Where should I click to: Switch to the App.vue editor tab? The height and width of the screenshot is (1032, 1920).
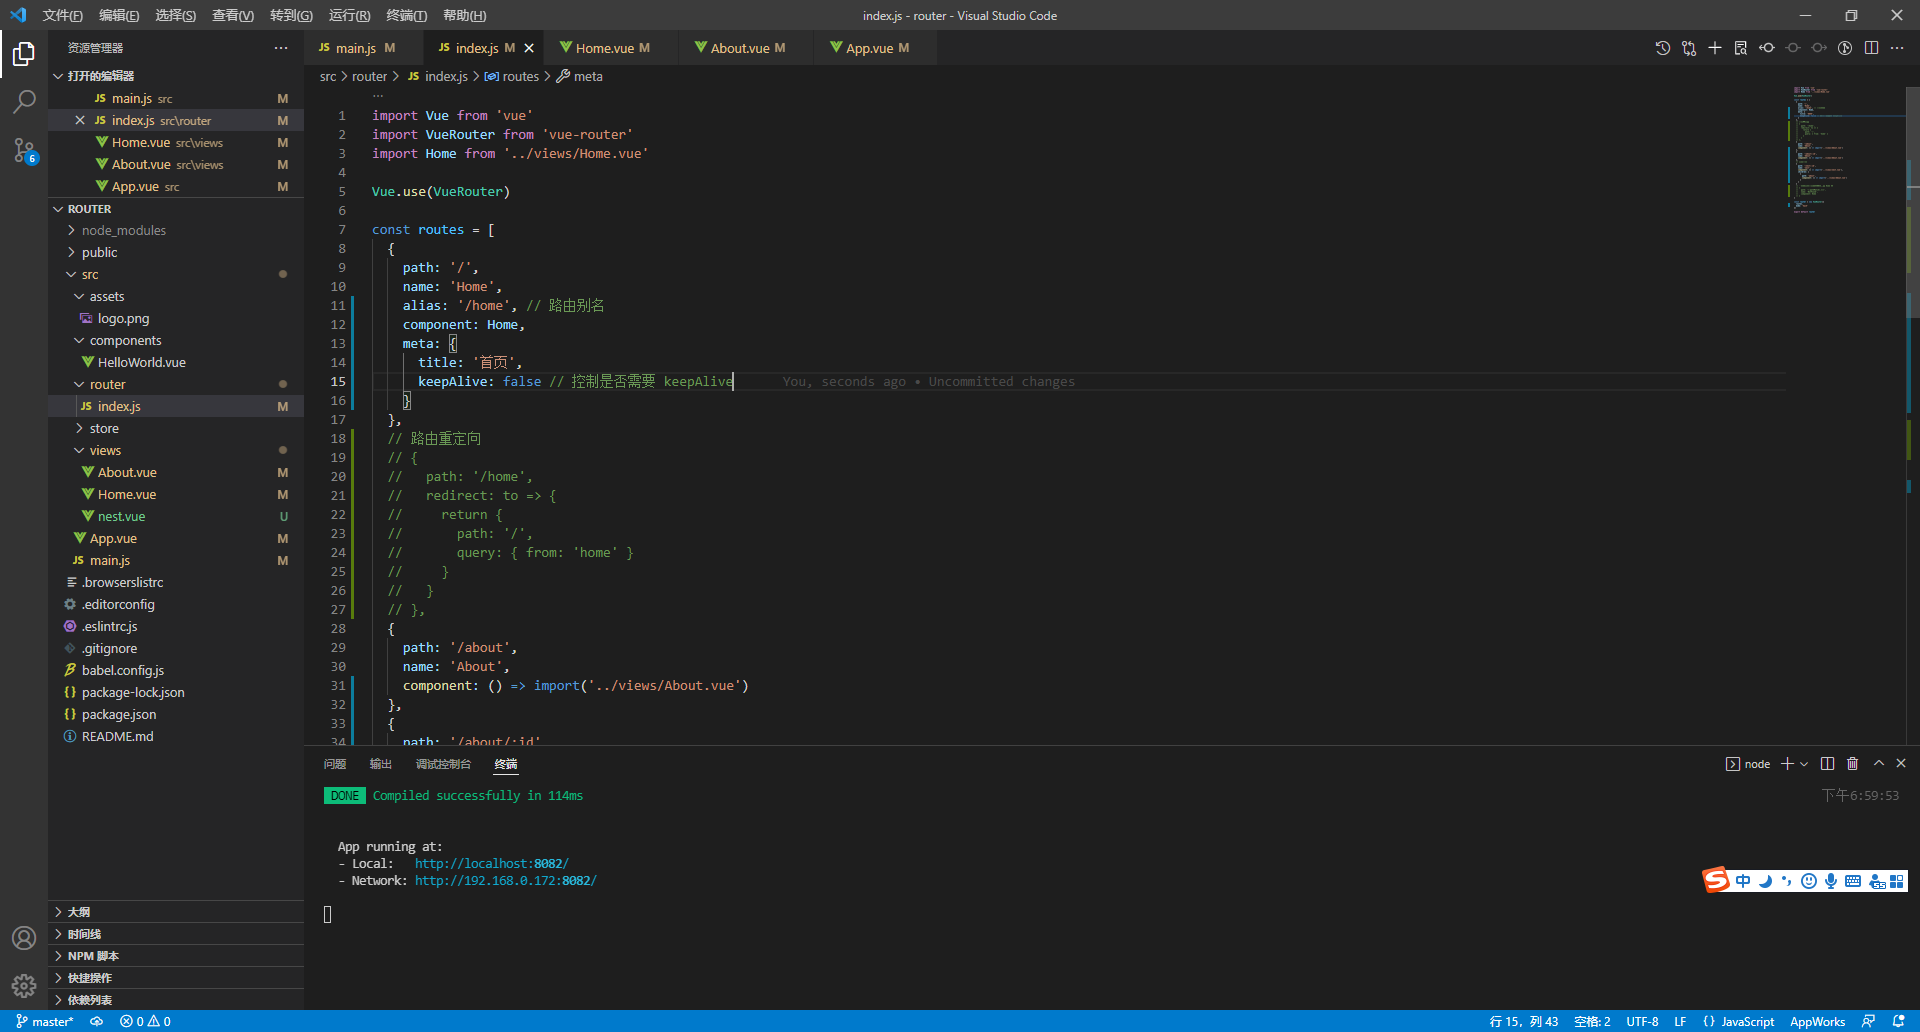point(876,48)
